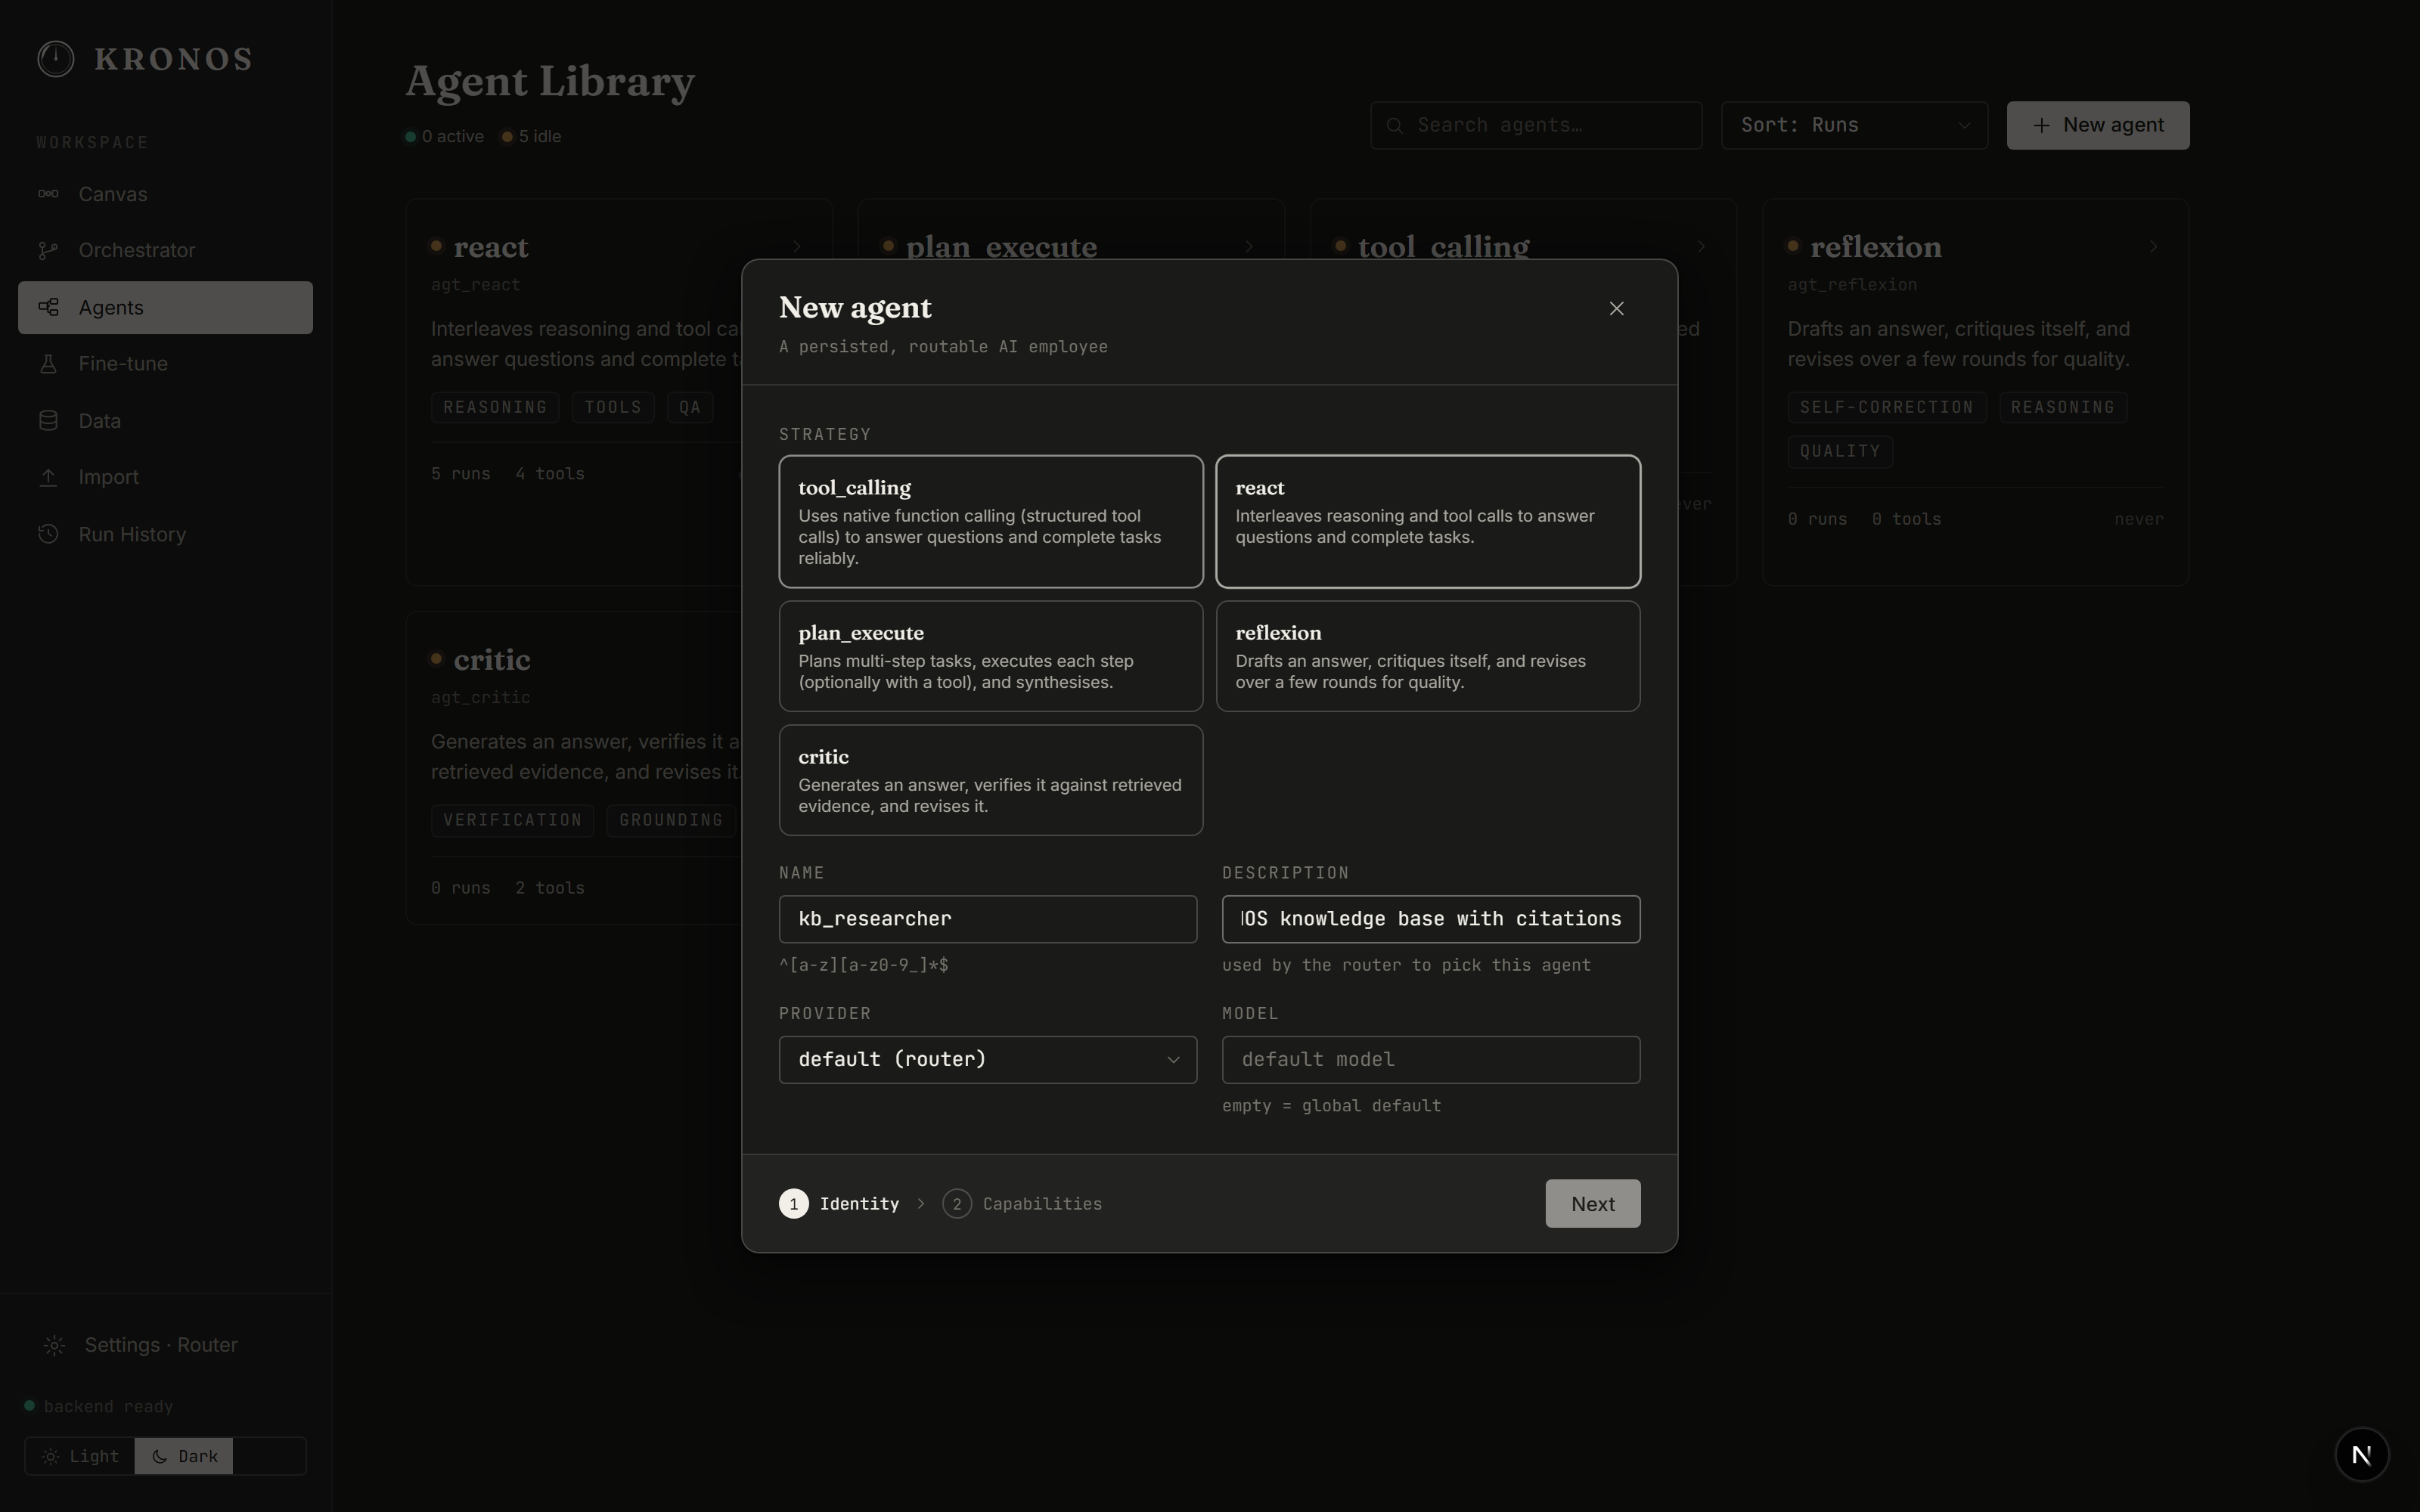Click the search magnifier icon
The width and height of the screenshot is (2420, 1512).
(1394, 125)
